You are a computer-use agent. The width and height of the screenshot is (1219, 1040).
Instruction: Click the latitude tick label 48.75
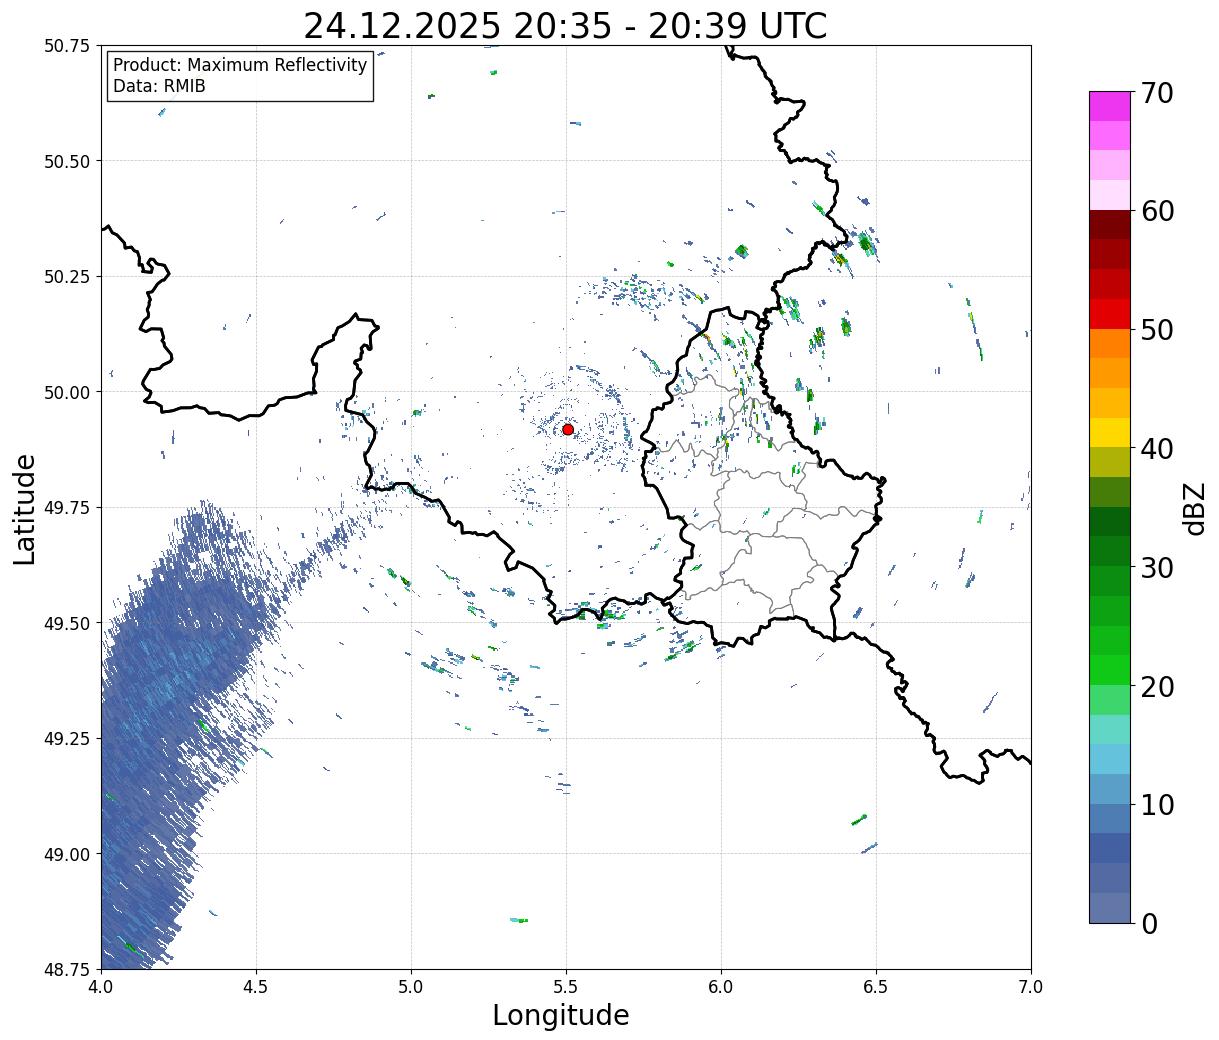coord(66,969)
